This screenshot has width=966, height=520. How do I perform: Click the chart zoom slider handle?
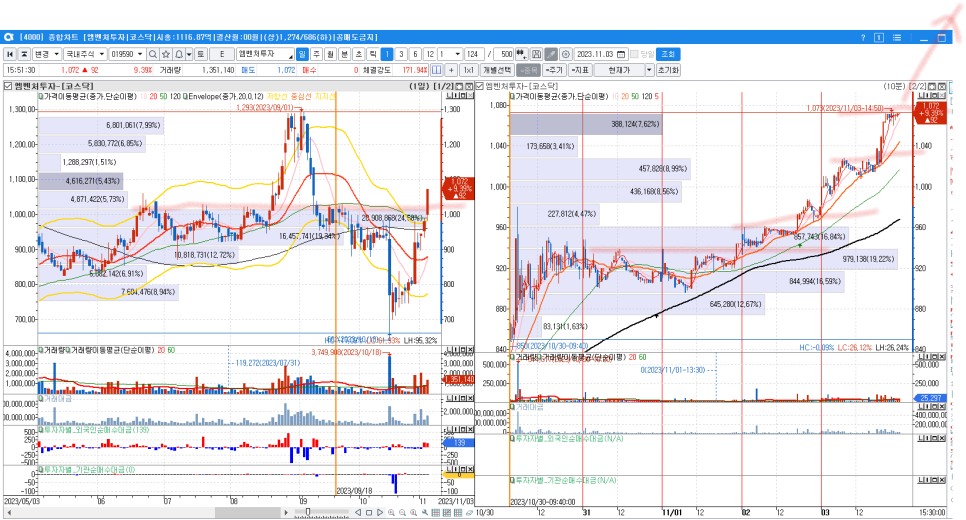click(x=308, y=512)
